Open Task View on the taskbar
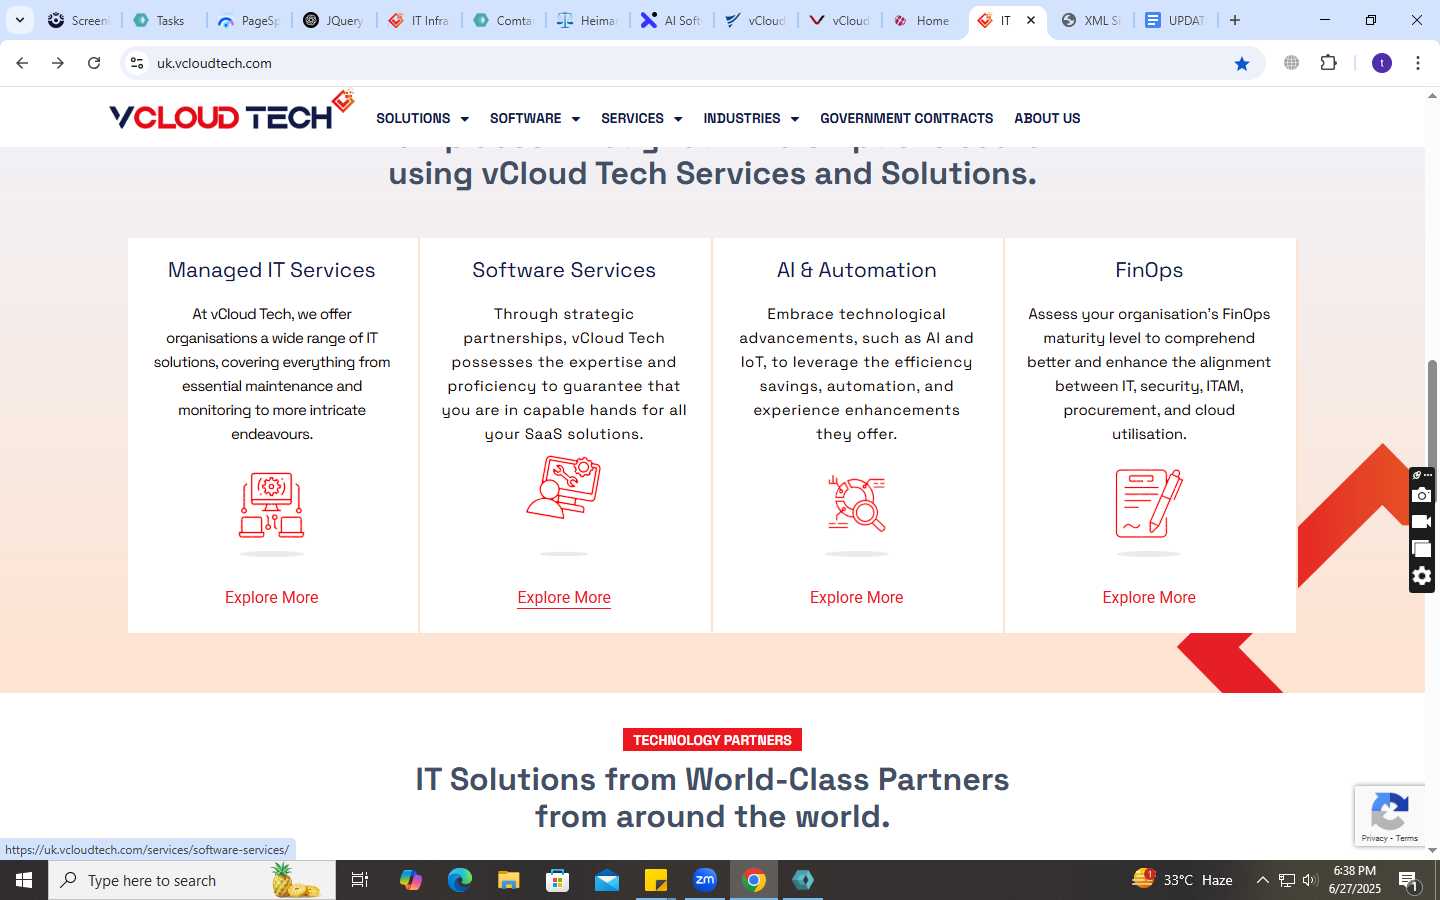 click(x=360, y=880)
